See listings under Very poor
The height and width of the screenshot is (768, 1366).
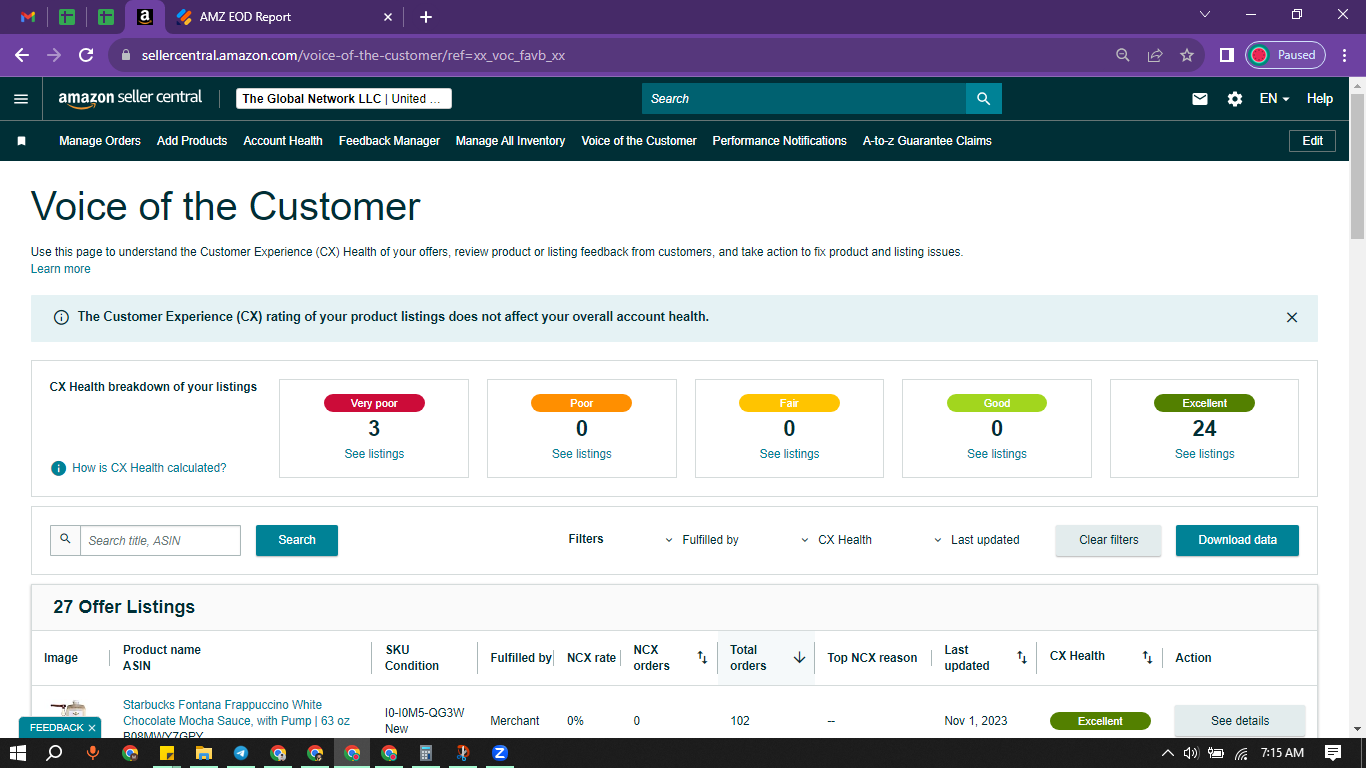pyautogui.click(x=374, y=454)
